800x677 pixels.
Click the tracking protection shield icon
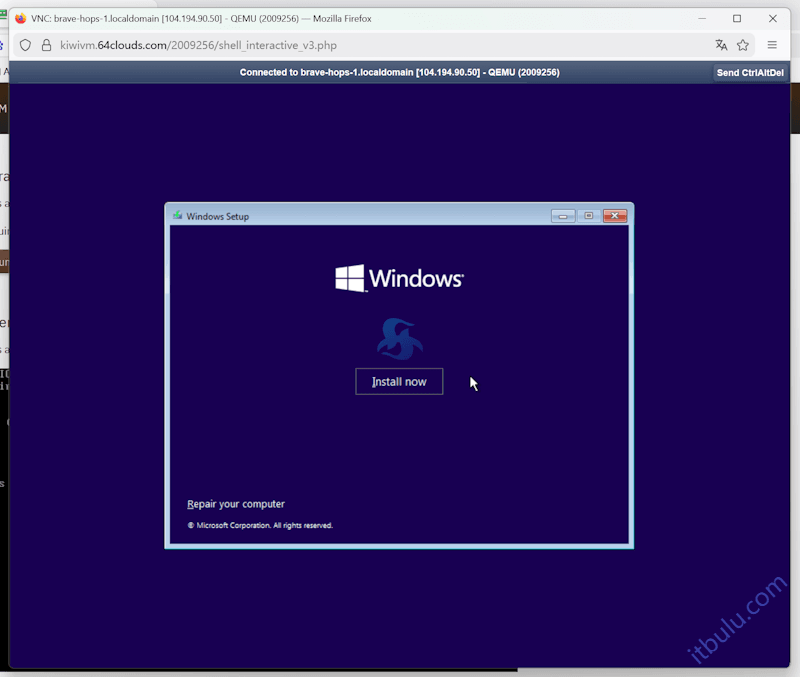(27, 45)
